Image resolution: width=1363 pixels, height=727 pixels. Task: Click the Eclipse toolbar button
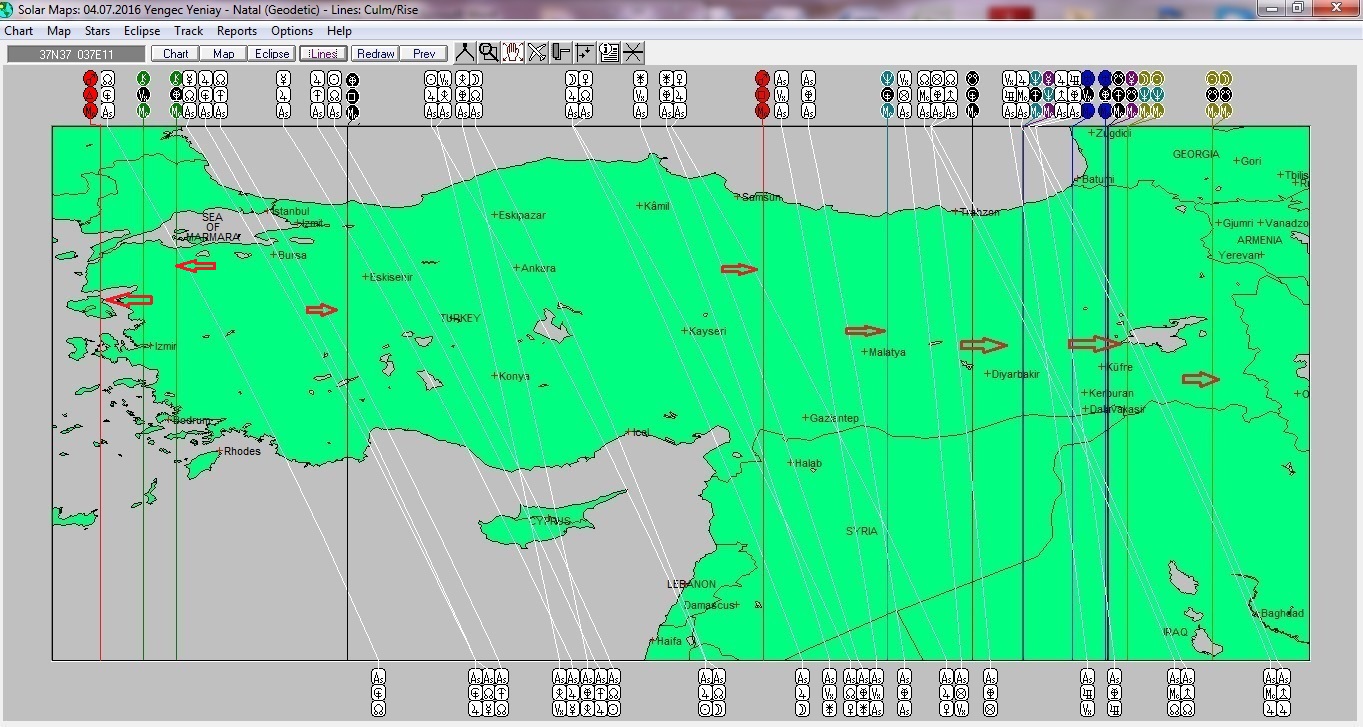[272, 54]
